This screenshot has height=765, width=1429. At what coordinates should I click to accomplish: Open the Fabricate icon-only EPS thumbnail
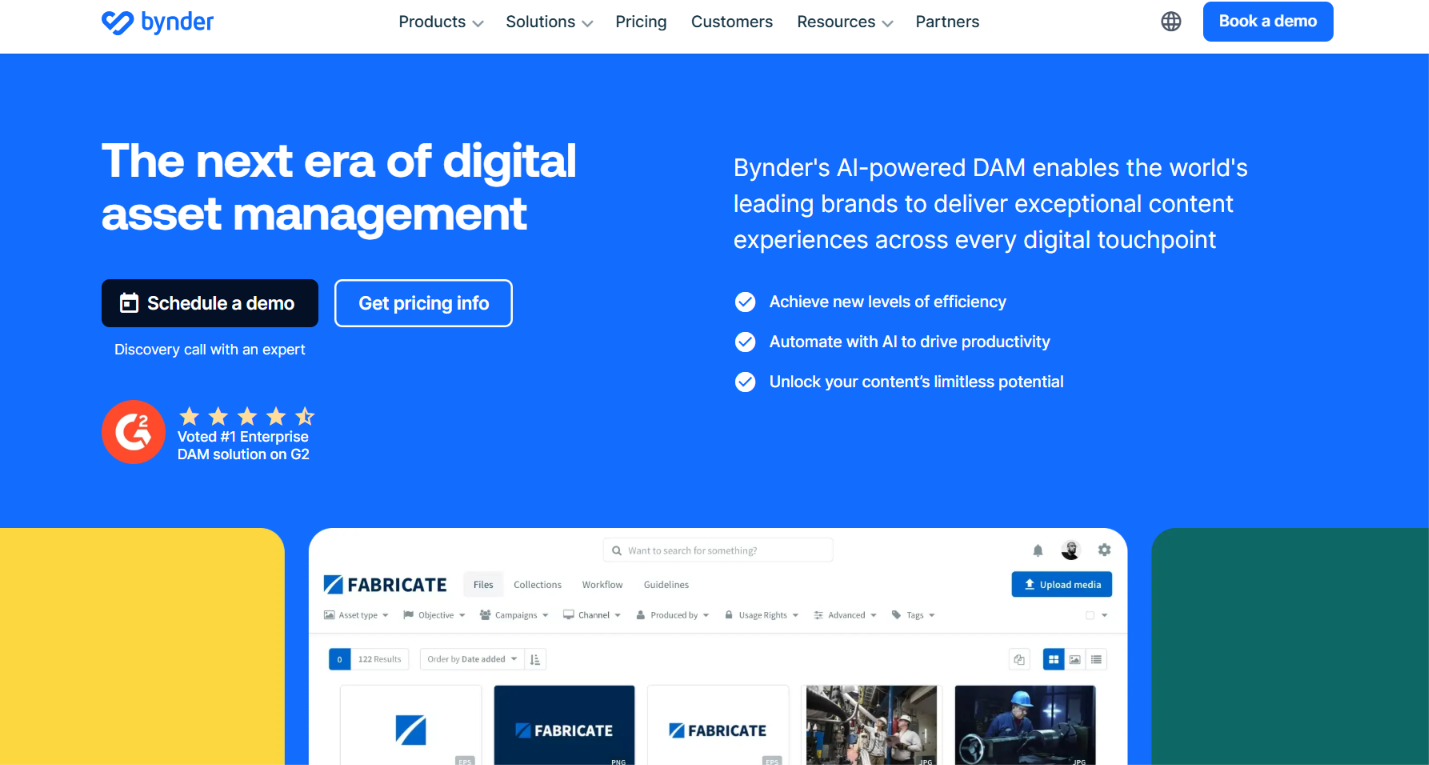click(x=411, y=725)
